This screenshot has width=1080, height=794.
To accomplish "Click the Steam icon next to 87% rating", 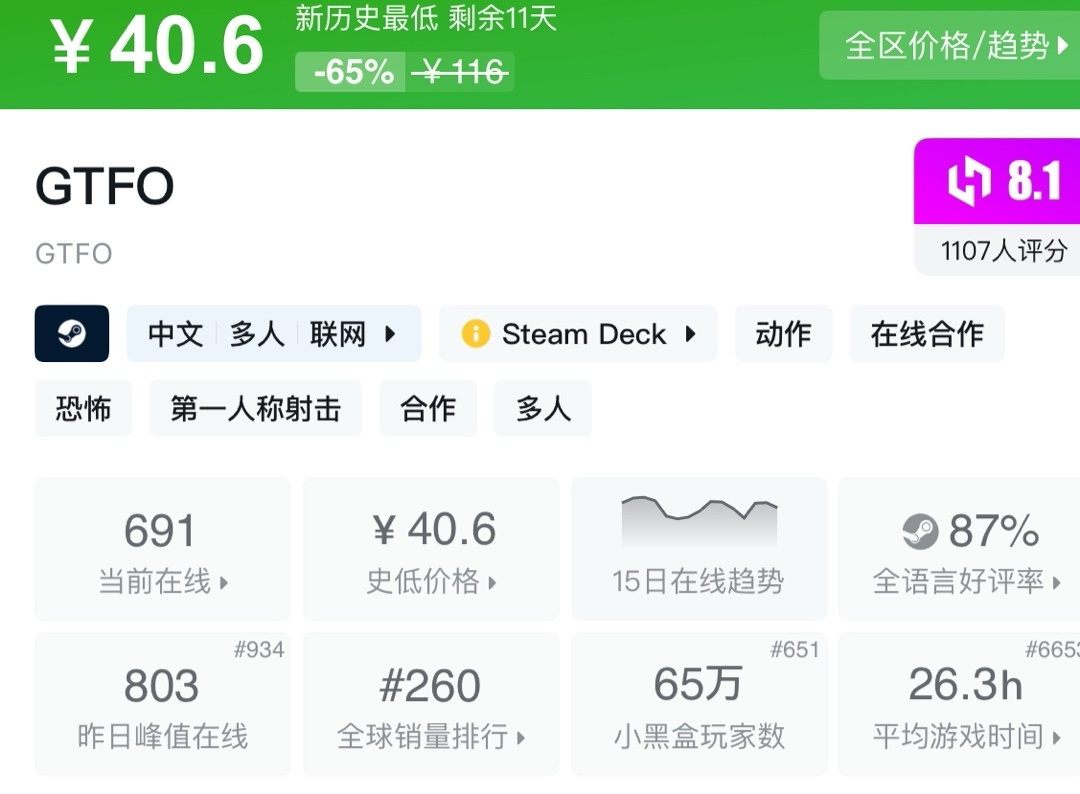I will (919, 531).
